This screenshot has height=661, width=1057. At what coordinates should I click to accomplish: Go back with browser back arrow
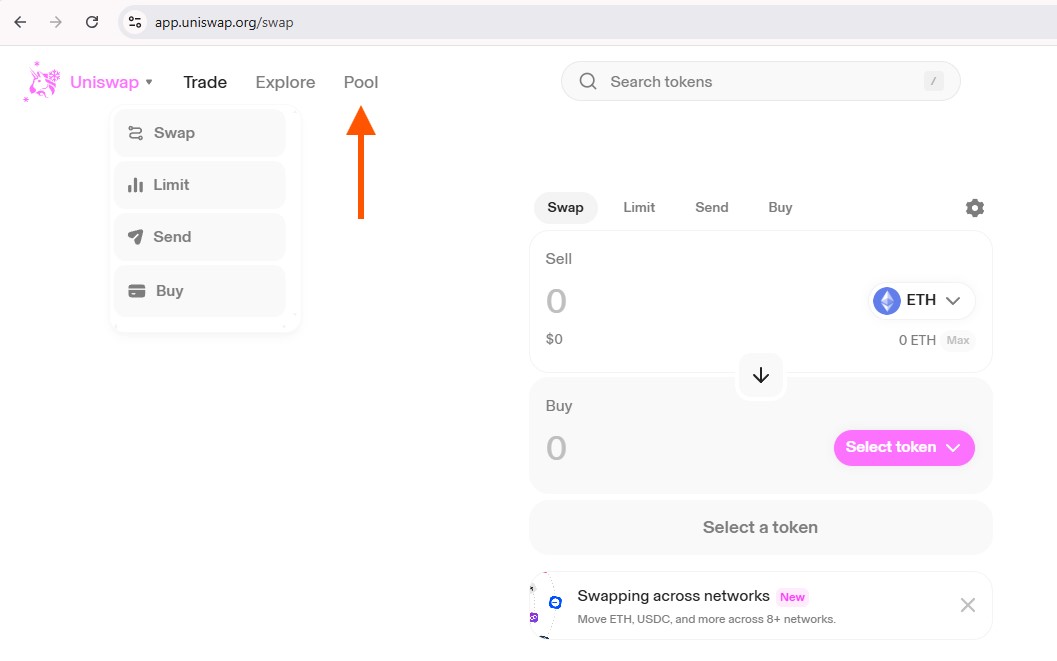pyautogui.click(x=20, y=21)
